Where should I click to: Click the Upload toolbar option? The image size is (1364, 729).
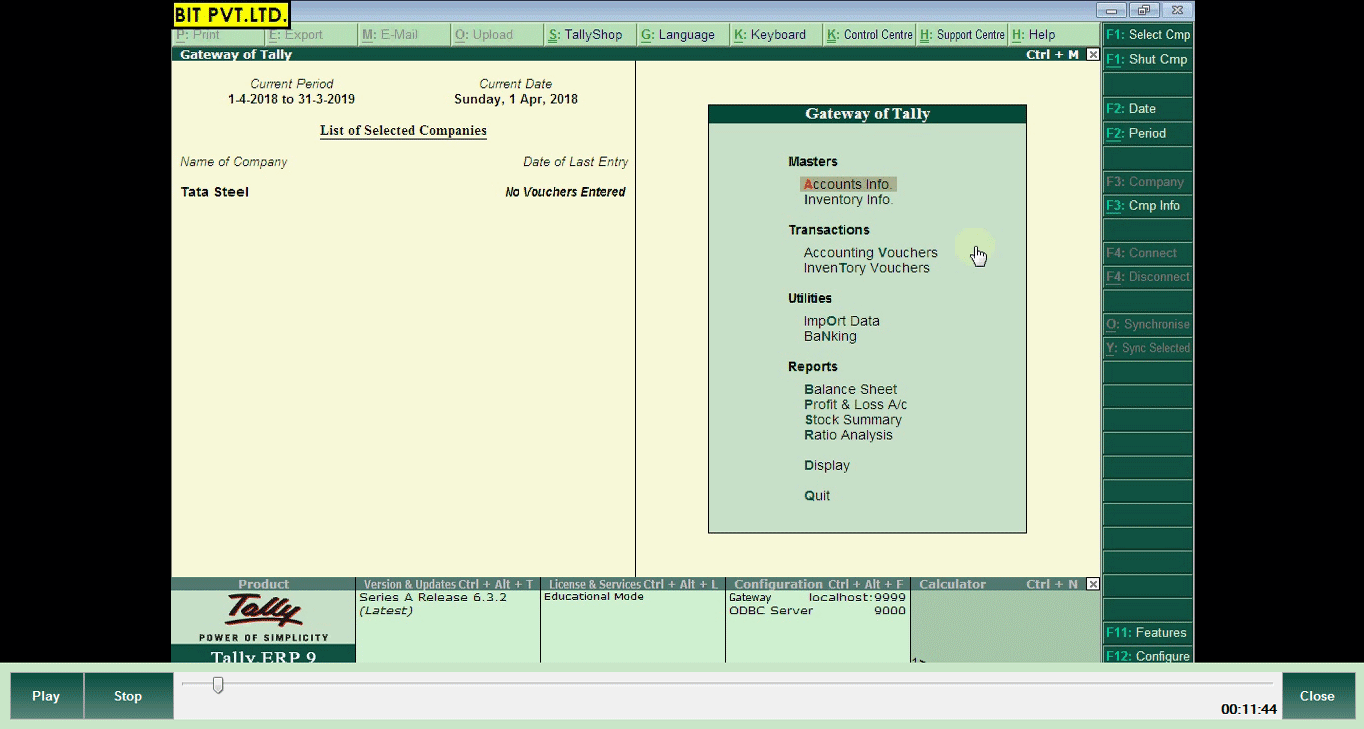(496, 35)
